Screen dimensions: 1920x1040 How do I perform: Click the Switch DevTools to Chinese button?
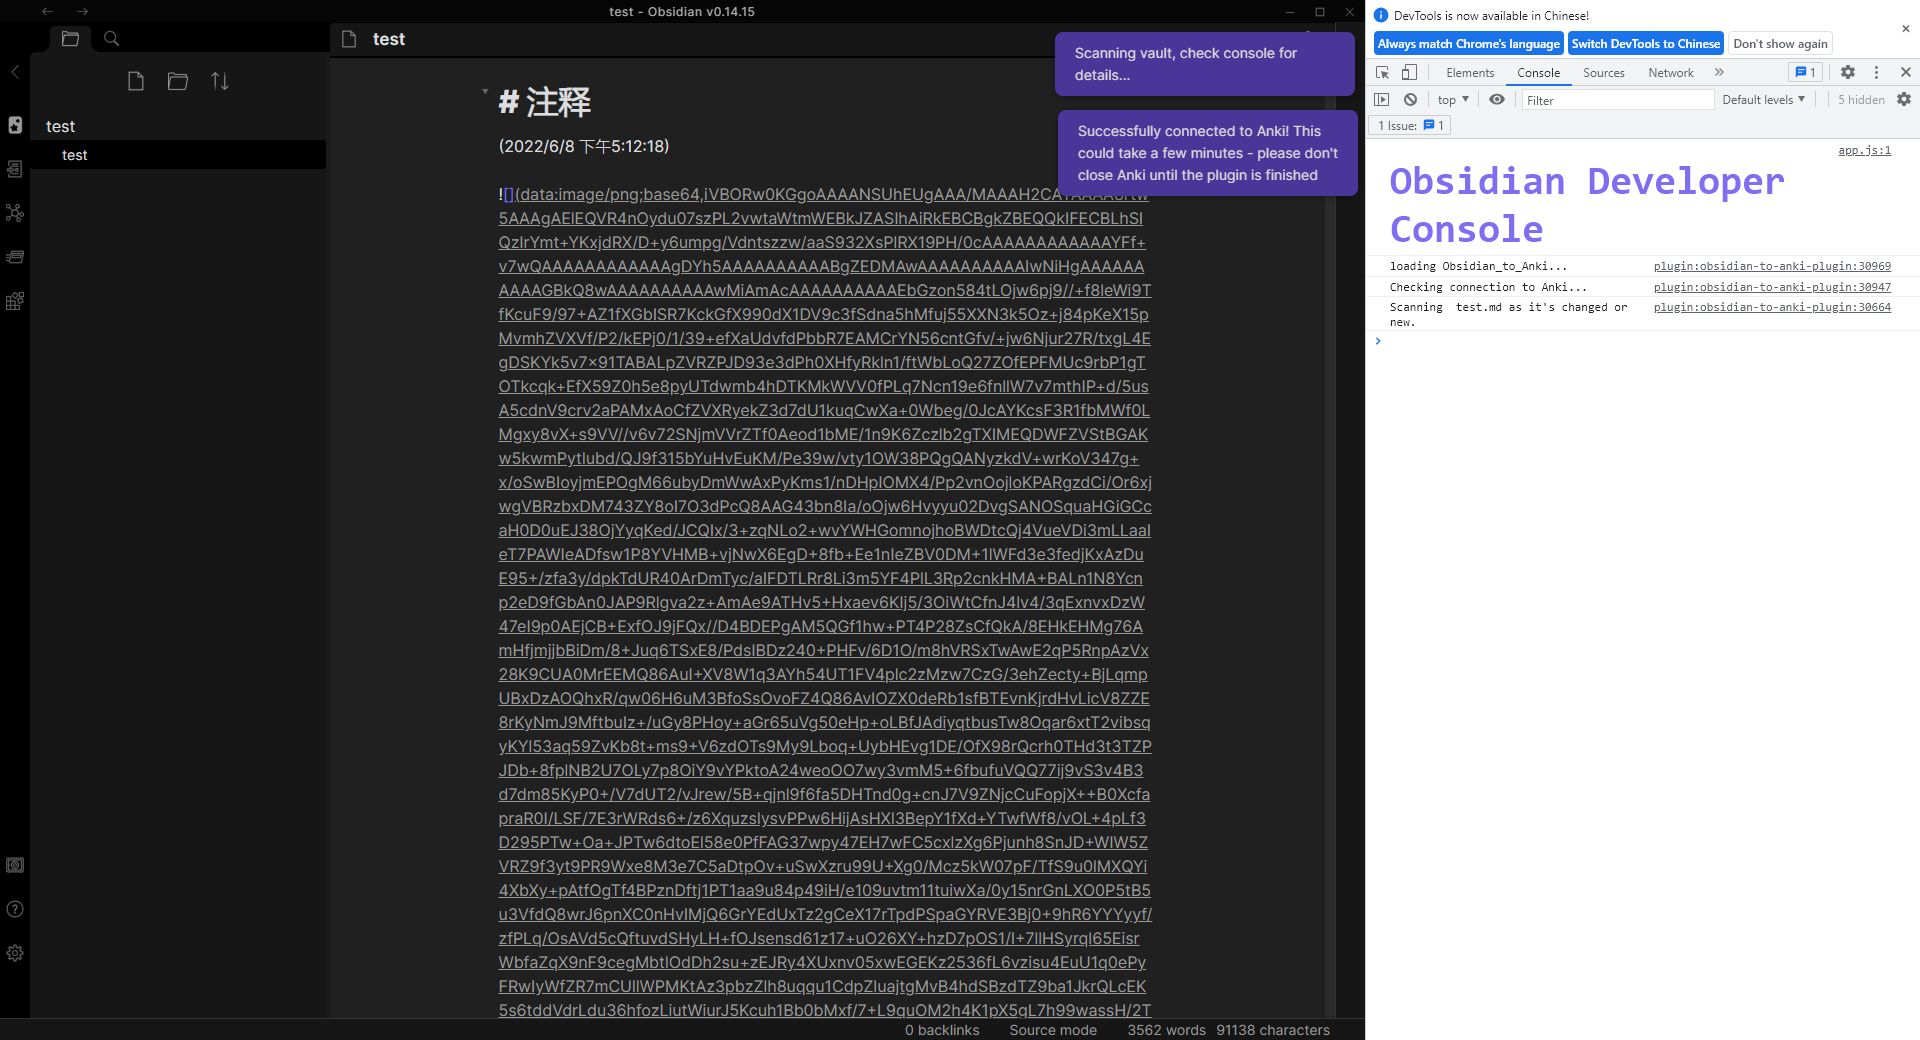click(x=1645, y=43)
